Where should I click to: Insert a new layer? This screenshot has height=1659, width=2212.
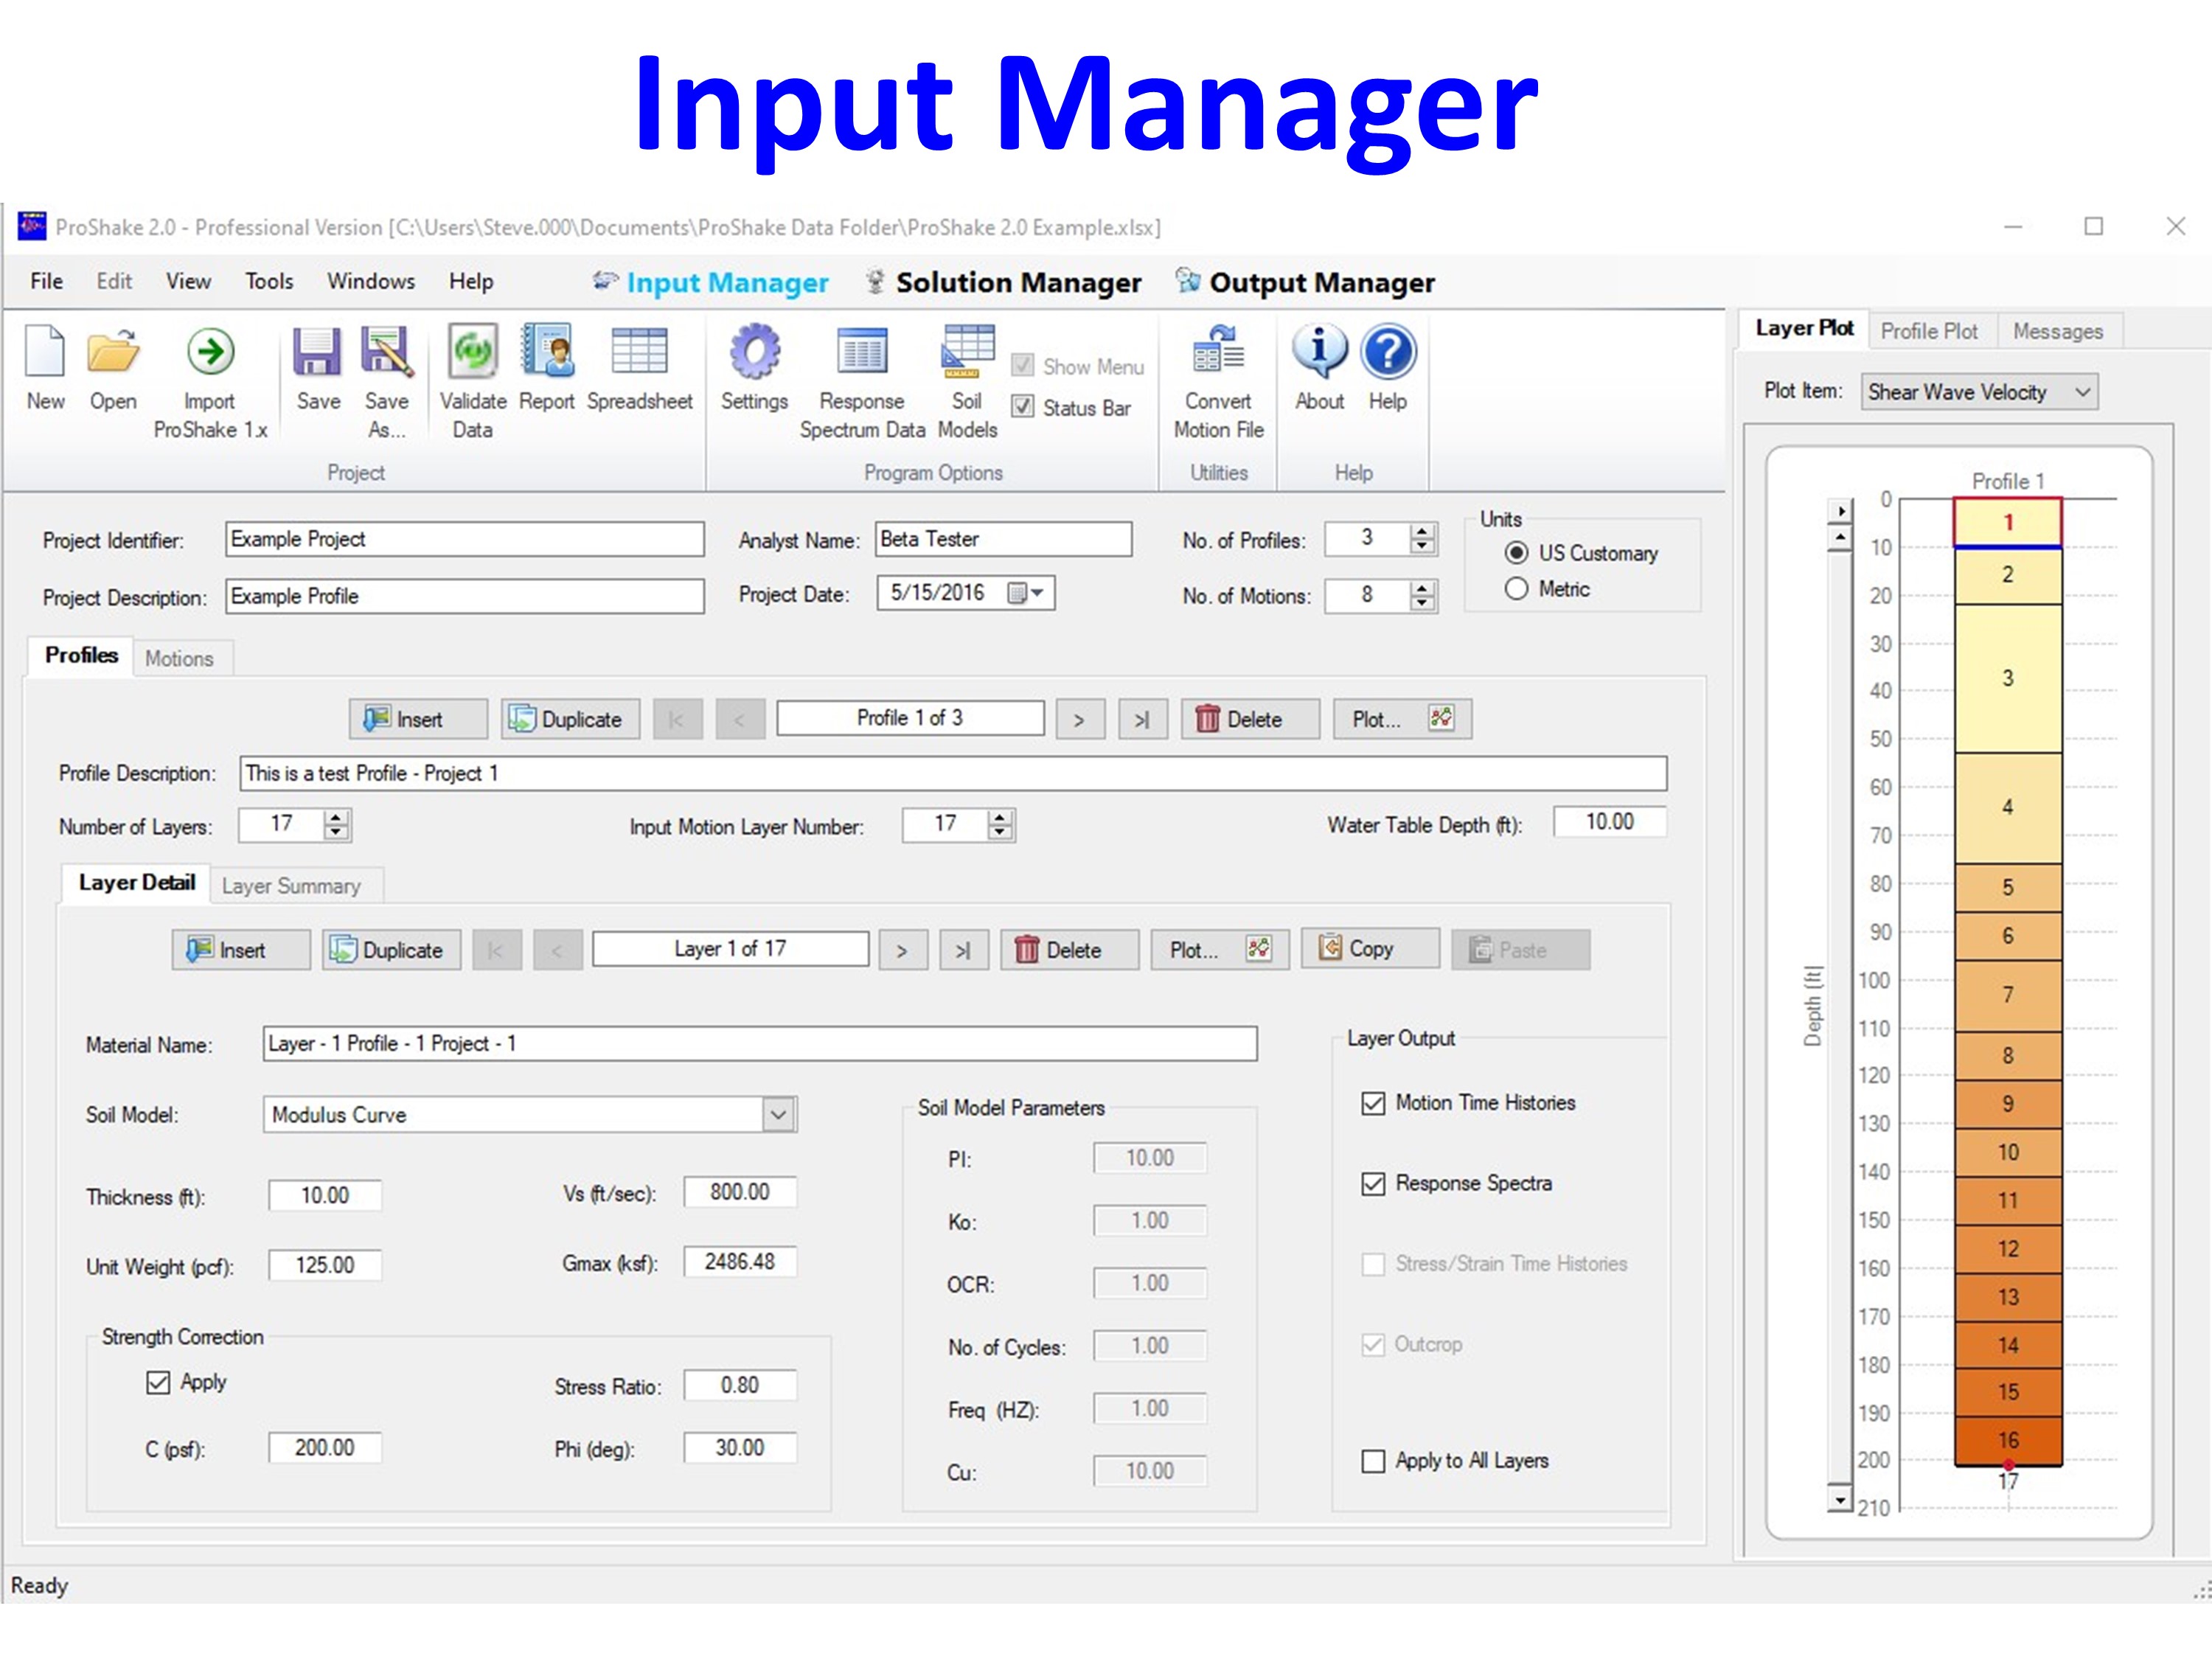241,950
